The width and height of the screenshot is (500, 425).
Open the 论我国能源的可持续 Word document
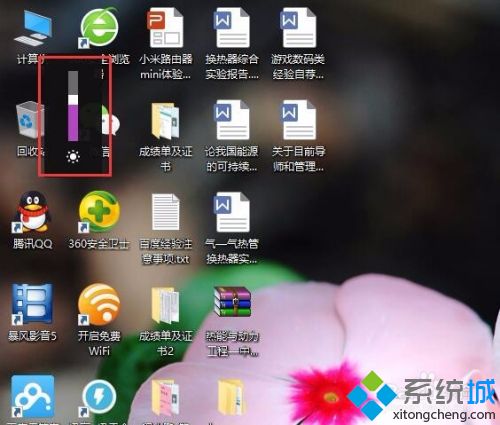point(232,120)
